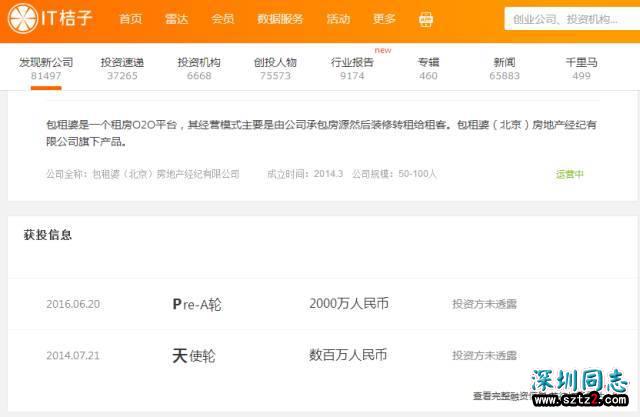Screen dimensions: 640x417
Task: Open the robot icon in the top navigation
Action: (426, 19)
